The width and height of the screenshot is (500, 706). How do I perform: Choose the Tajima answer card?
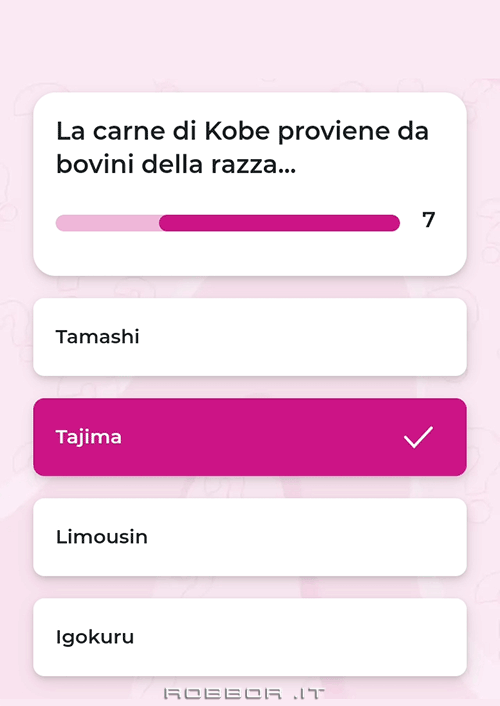click(250, 437)
